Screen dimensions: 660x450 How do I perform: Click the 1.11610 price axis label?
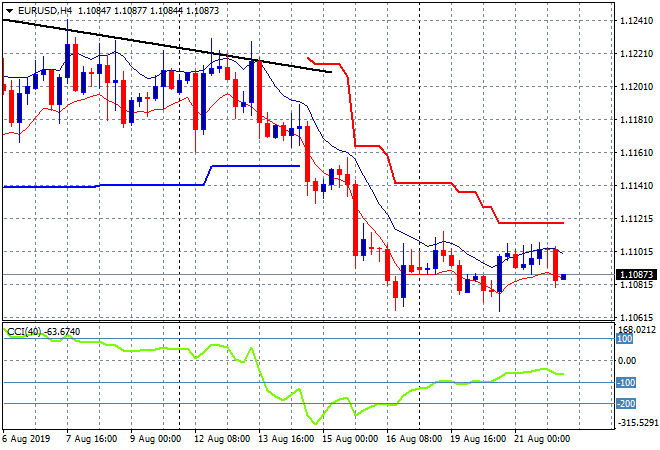(x=637, y=152)
